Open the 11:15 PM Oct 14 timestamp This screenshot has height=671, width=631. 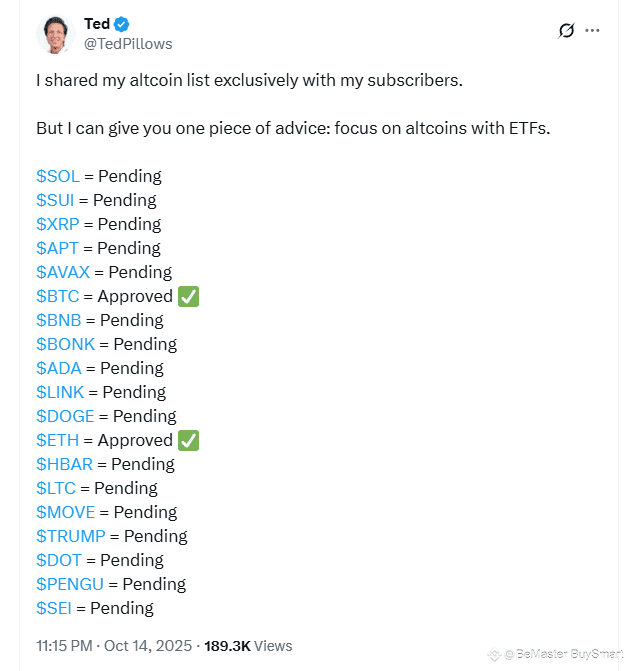[x=112, y=646]
